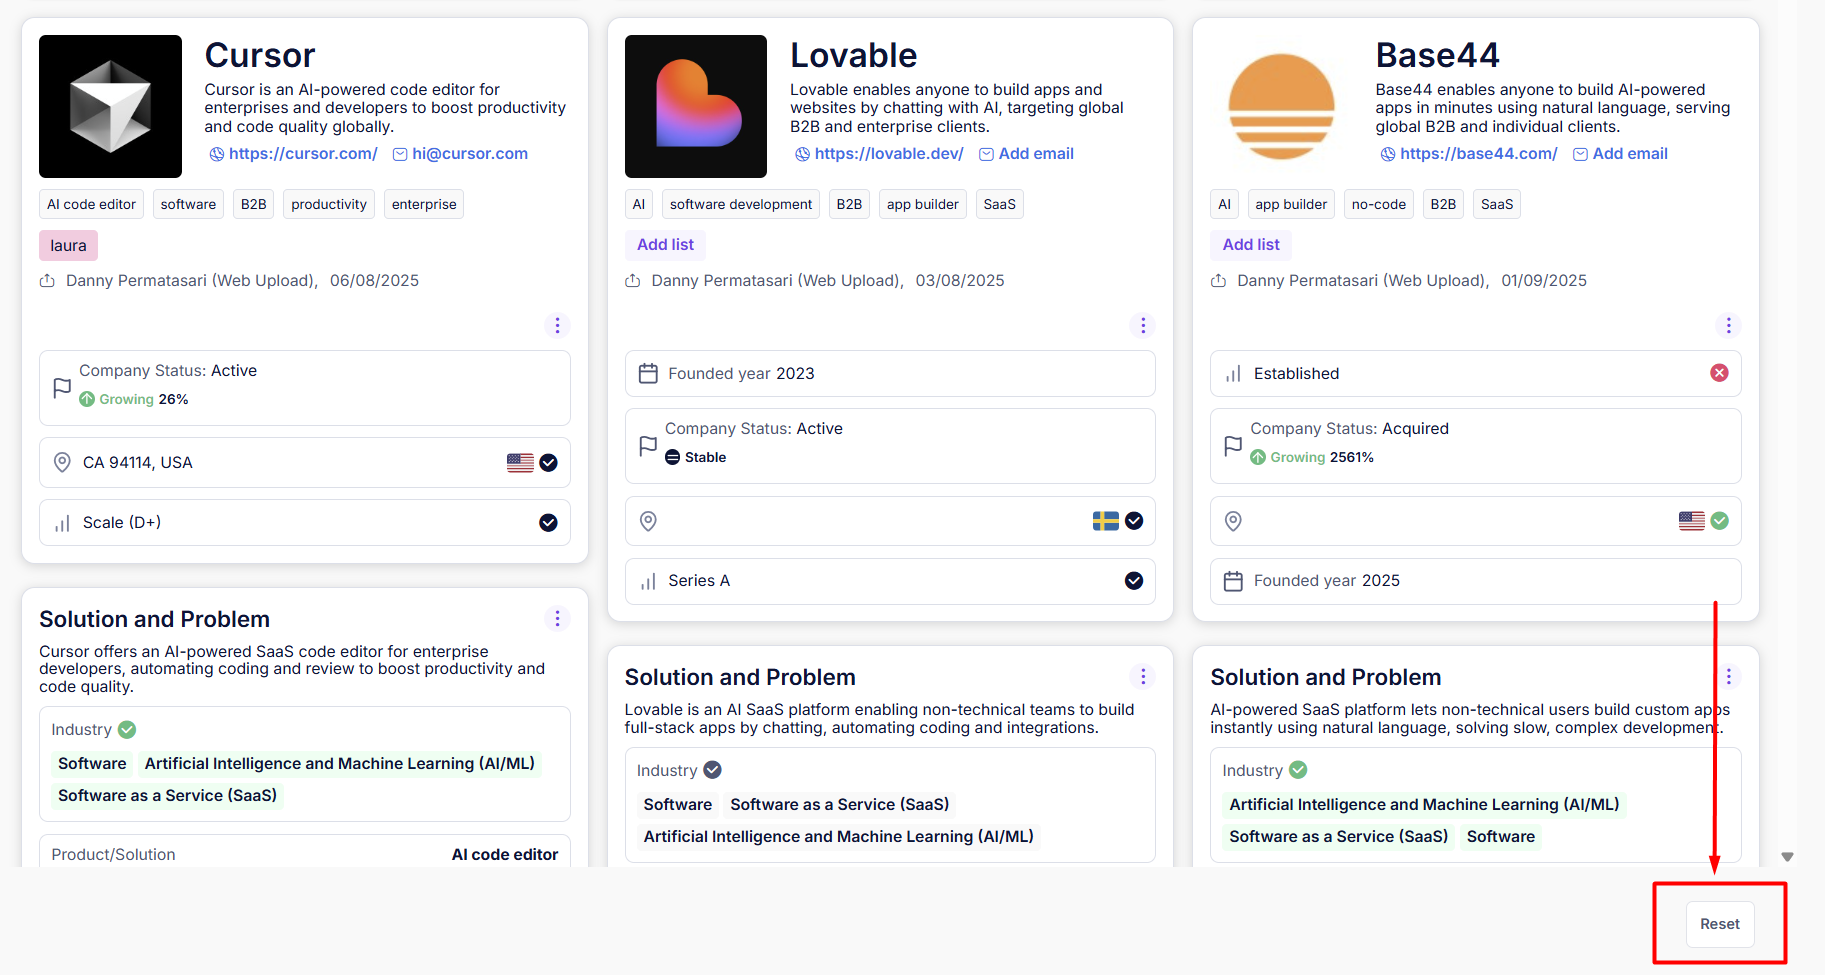This screenshot has width=1825, height=975.
Task: Open the Cursor card three-dot menu
Action: tap(557, 326)
